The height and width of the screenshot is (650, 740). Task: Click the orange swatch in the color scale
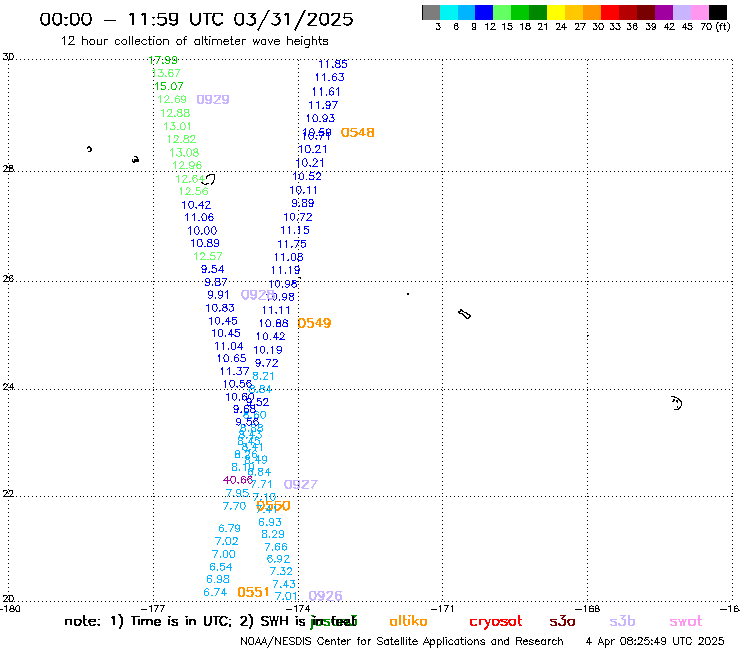[591, 13]
